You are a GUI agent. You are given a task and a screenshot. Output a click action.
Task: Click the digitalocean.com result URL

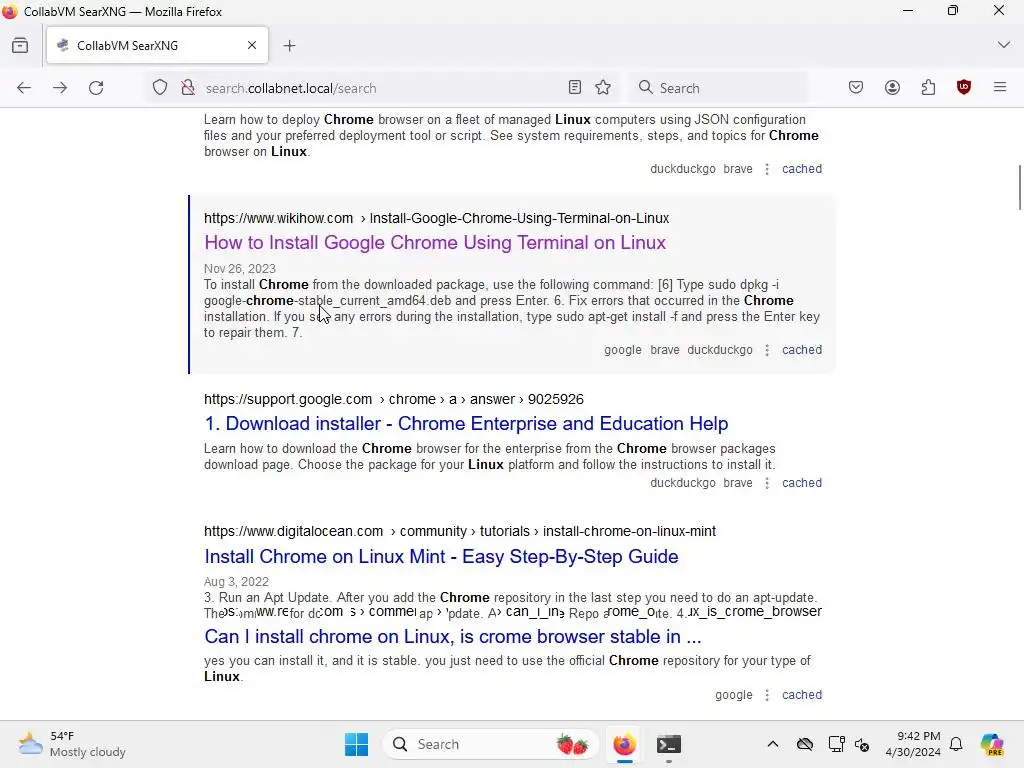pyautogui.click(x=460, y=532)
